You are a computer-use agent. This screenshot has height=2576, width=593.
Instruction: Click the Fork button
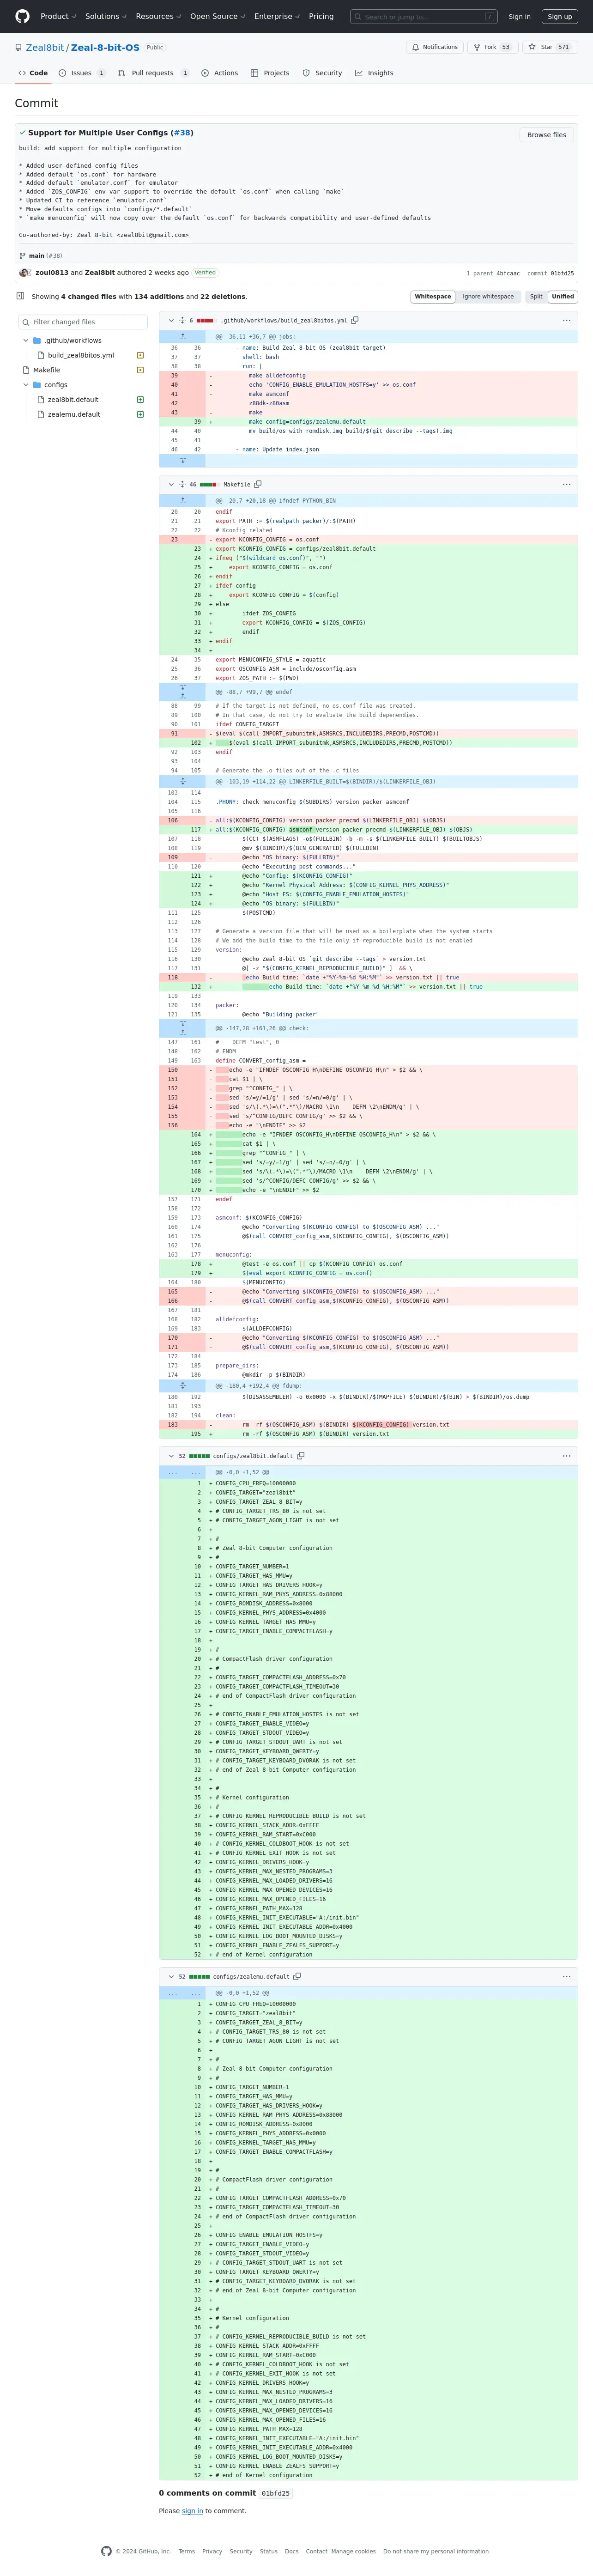click(492, 47)
